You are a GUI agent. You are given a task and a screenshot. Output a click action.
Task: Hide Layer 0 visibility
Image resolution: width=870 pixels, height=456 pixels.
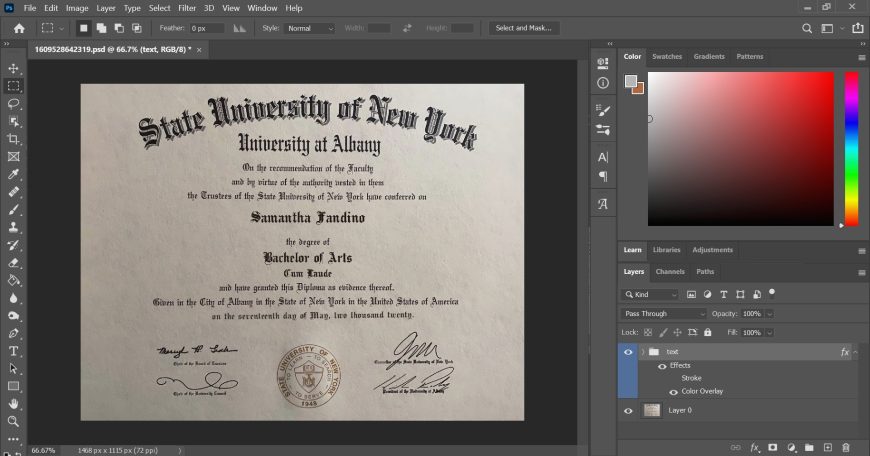(628, 411)
